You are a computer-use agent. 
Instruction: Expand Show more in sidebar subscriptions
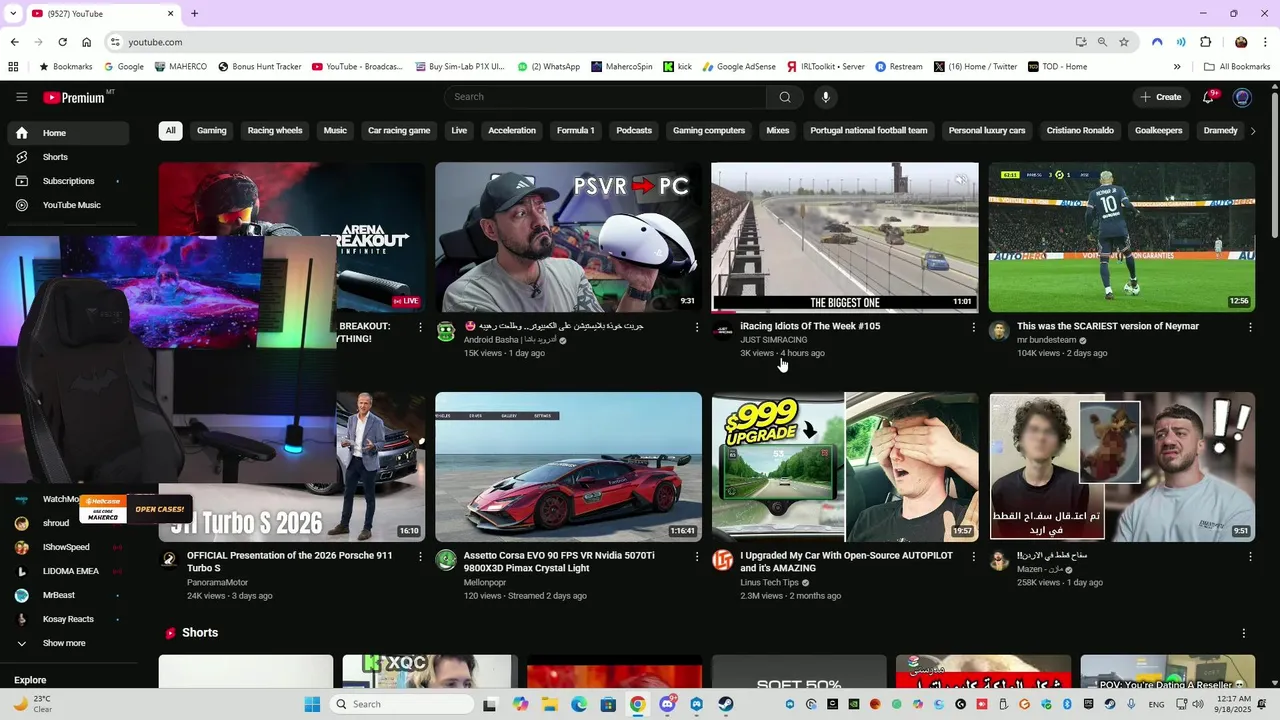pyautogui.click(x=64, y=643)
